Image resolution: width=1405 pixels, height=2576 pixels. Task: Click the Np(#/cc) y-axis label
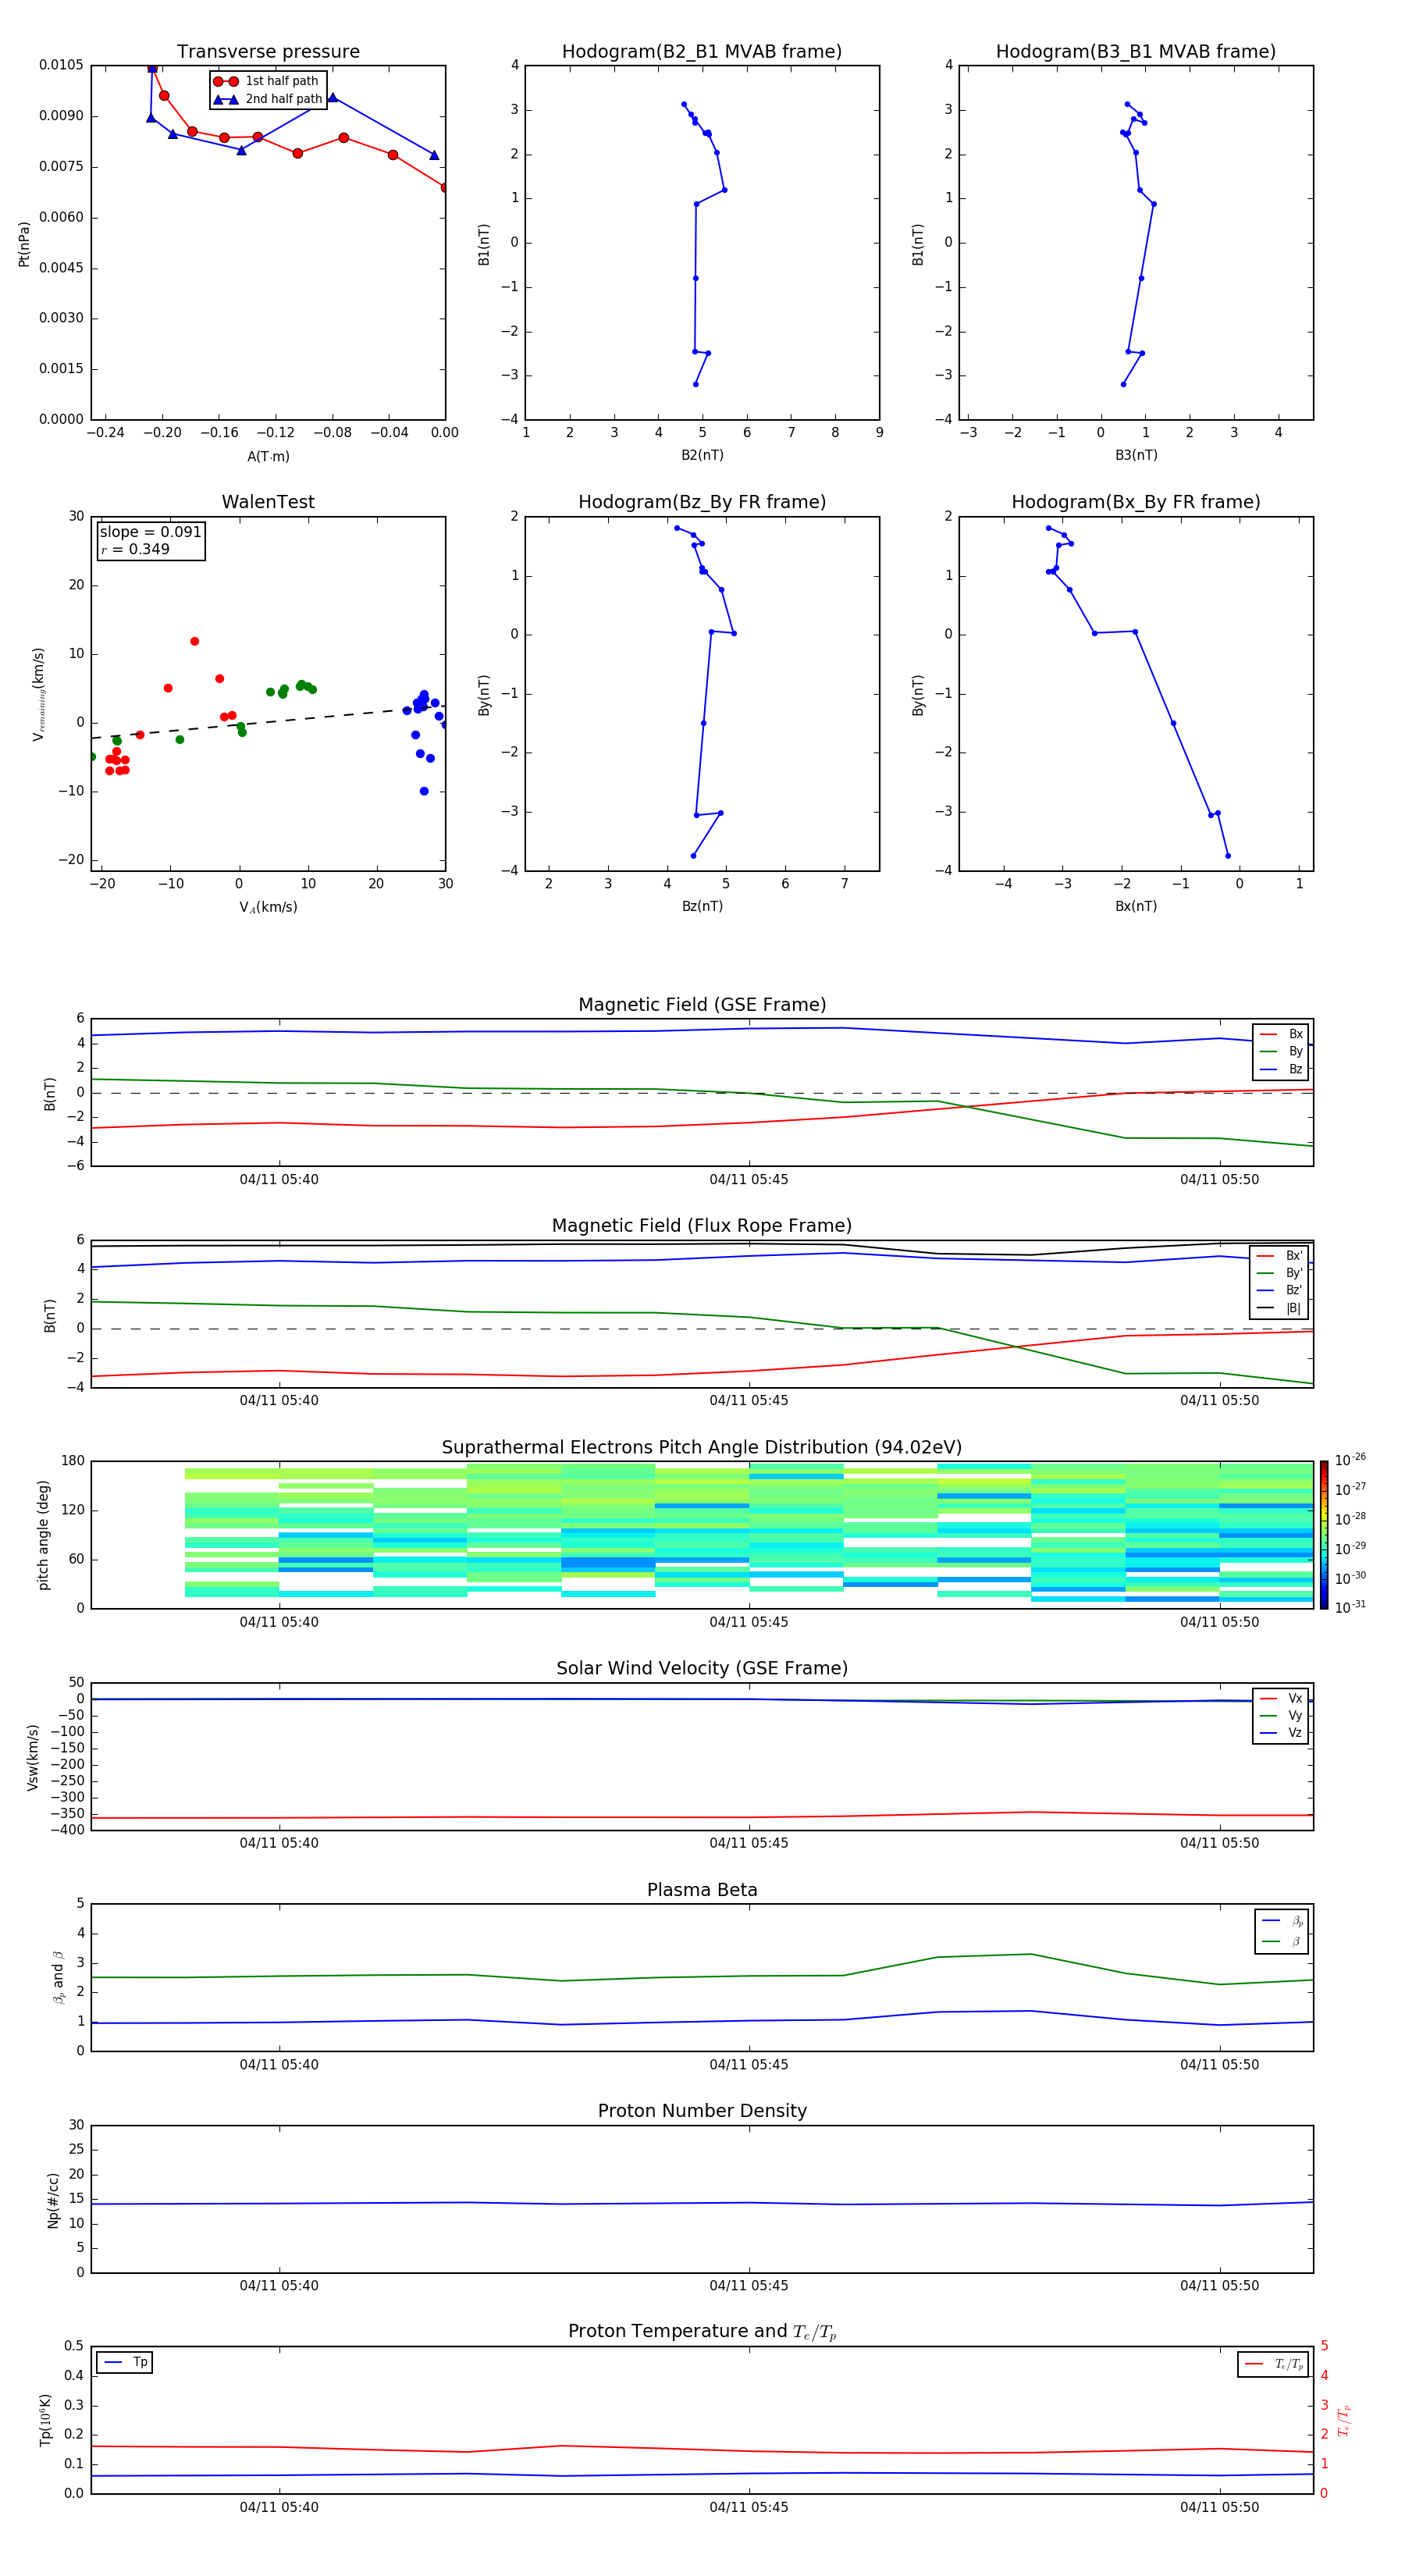[53, 2200]
